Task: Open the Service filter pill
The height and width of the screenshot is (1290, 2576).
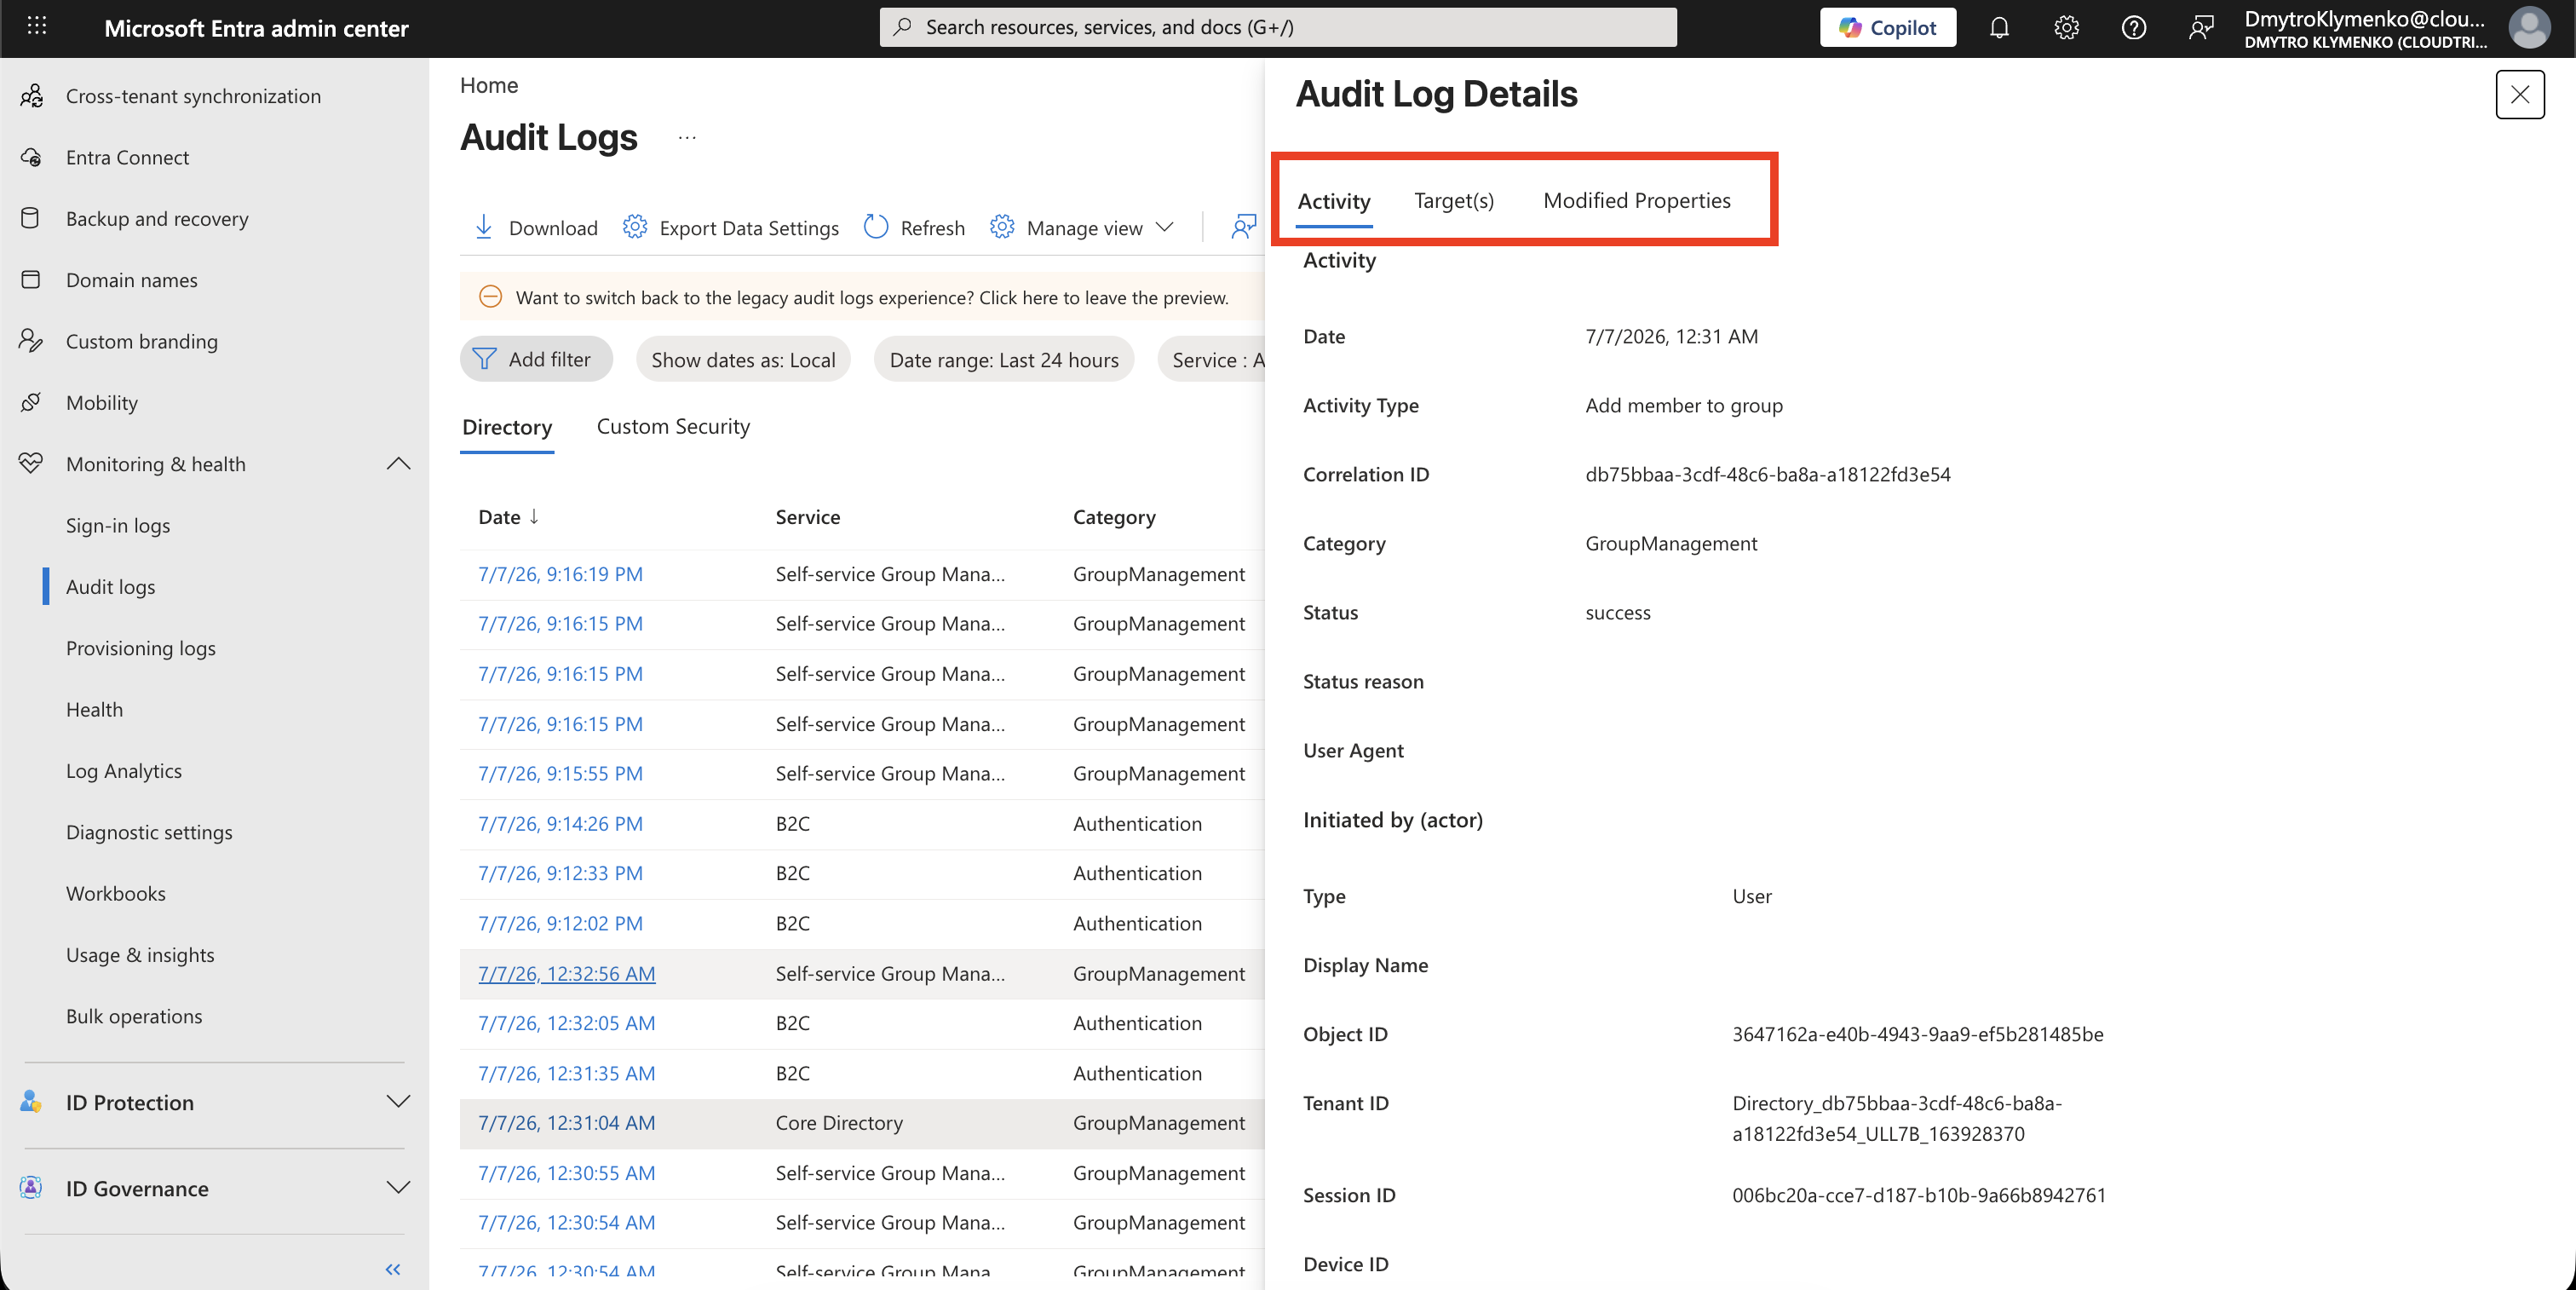Action: [x=1212, y=359]
